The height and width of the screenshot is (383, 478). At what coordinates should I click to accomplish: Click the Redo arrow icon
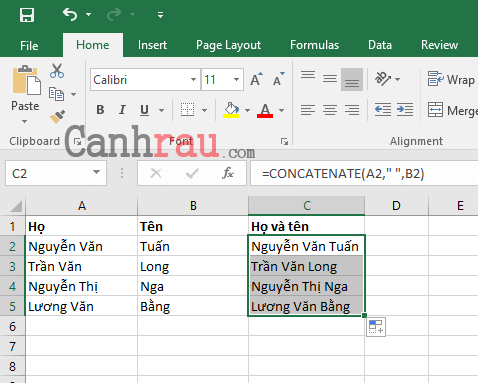(x=114, y=15)
